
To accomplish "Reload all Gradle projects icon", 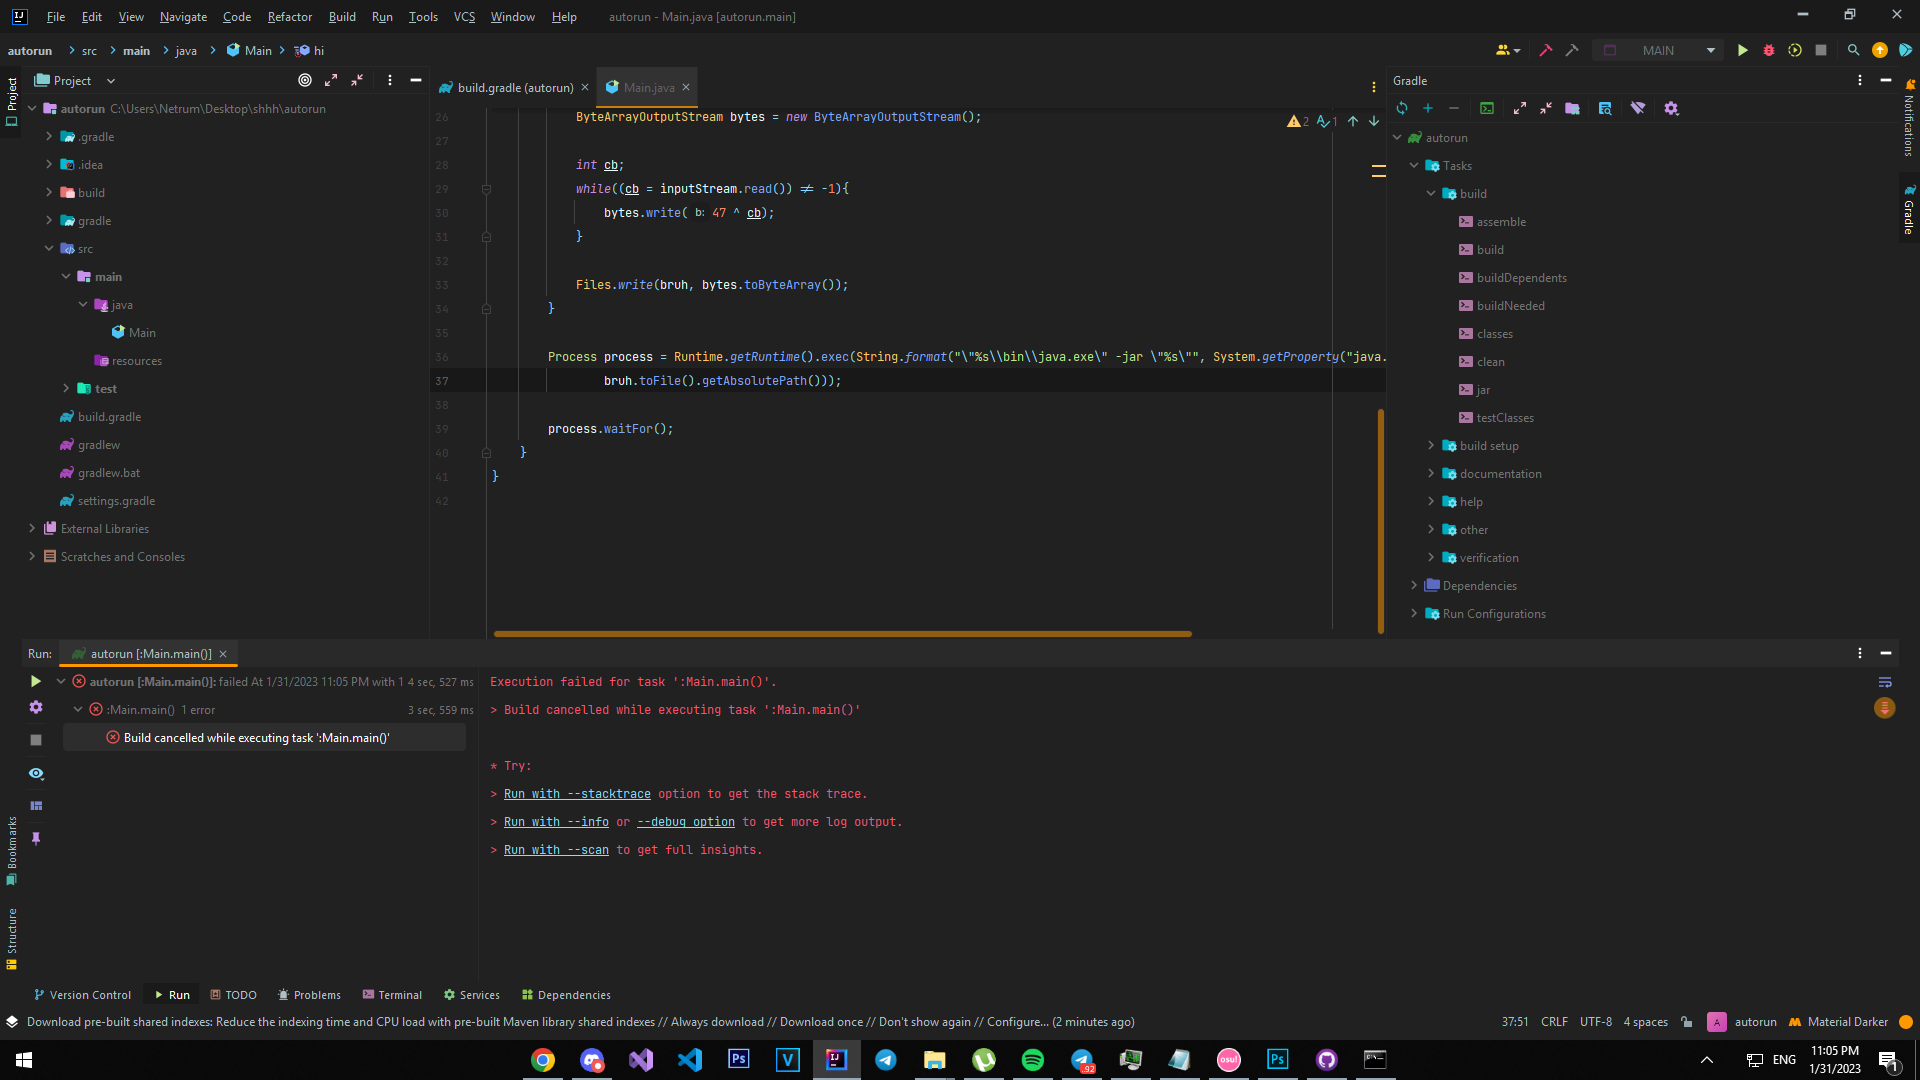I will (x=1402, y=108).
